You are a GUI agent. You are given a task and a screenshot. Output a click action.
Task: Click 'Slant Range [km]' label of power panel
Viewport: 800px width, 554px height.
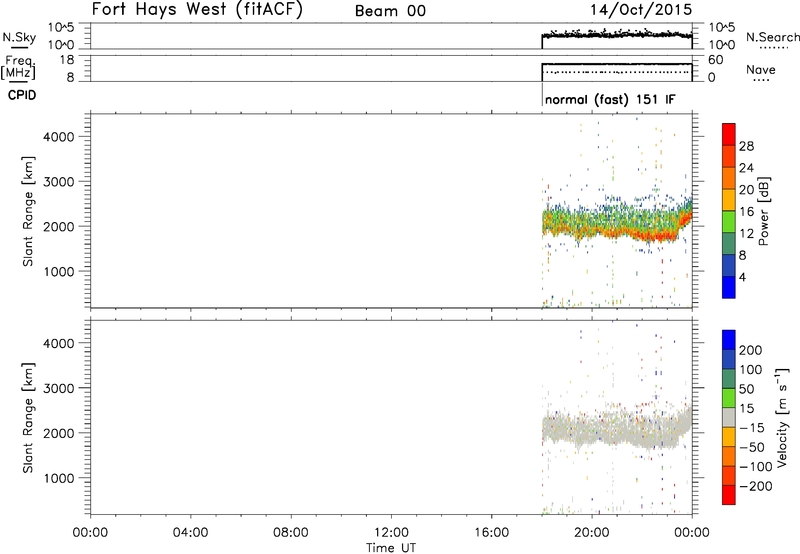coord(28,211)
